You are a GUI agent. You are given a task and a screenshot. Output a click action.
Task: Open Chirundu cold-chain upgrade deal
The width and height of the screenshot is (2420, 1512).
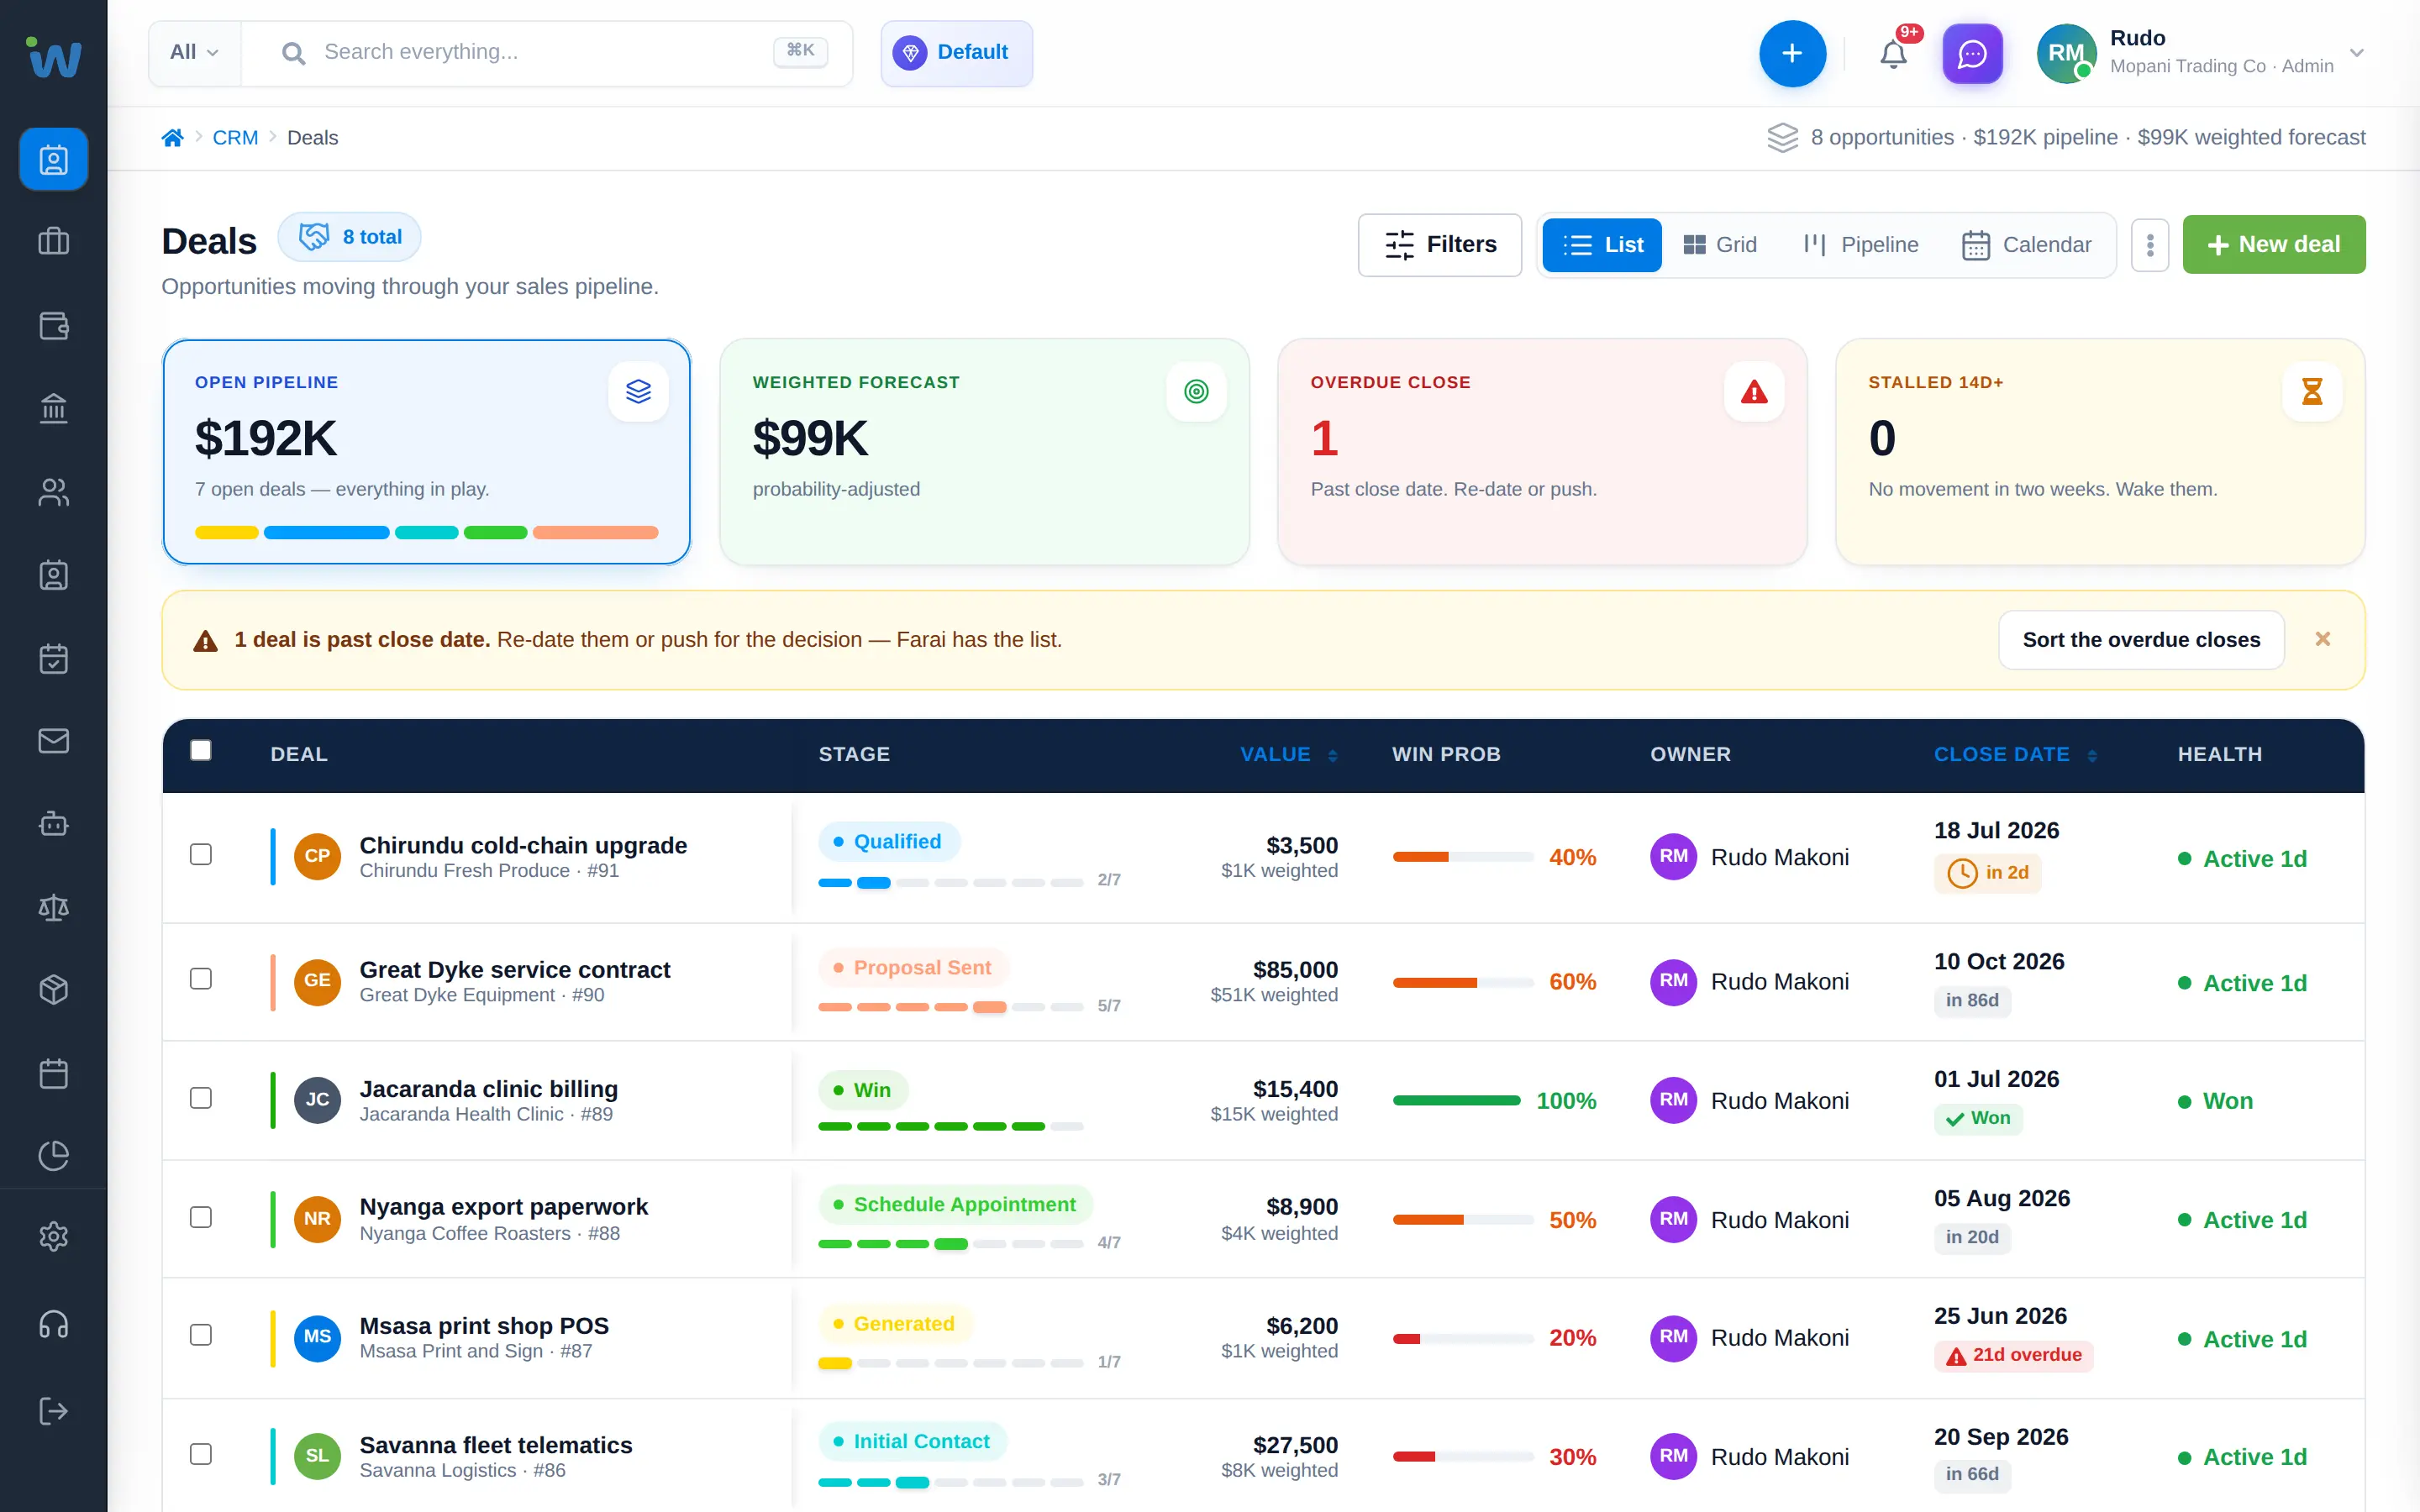click(x=523, y=845)
